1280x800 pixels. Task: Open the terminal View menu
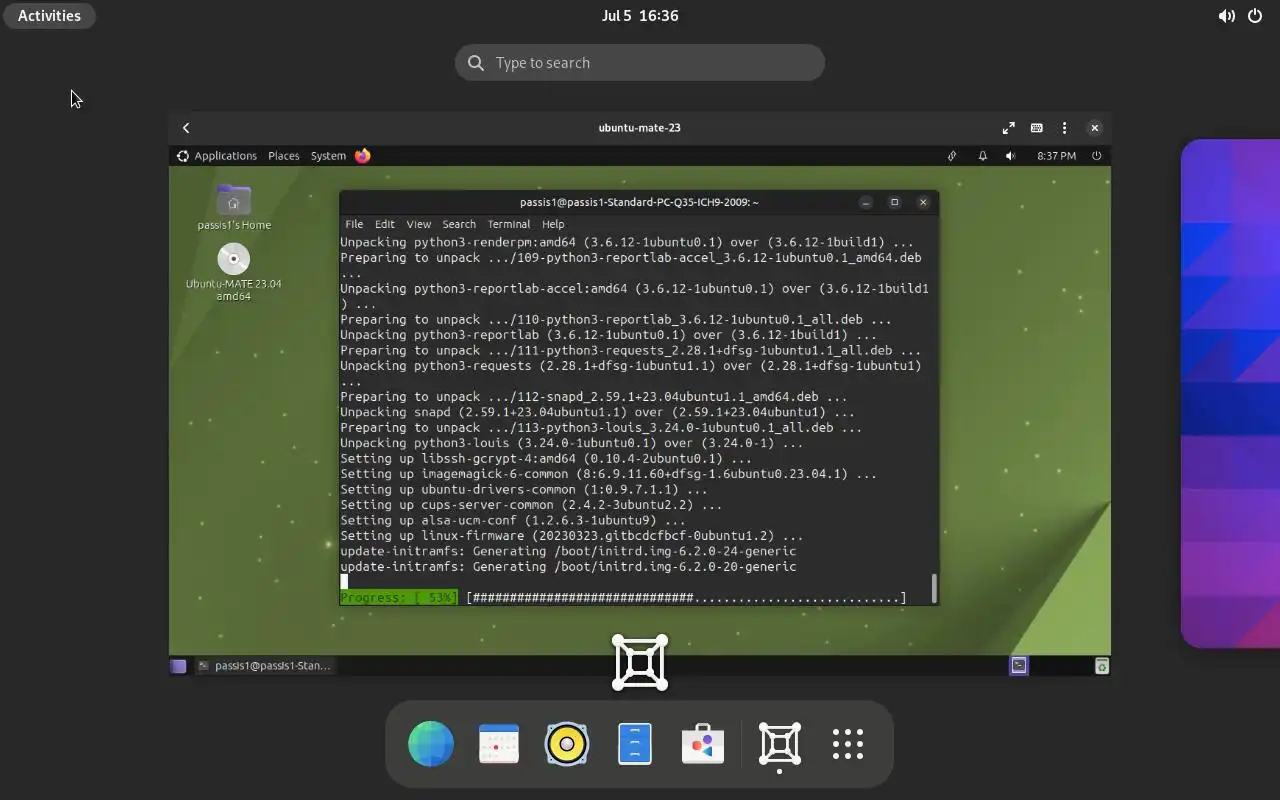pyautogui.click(x=419, y=224)
